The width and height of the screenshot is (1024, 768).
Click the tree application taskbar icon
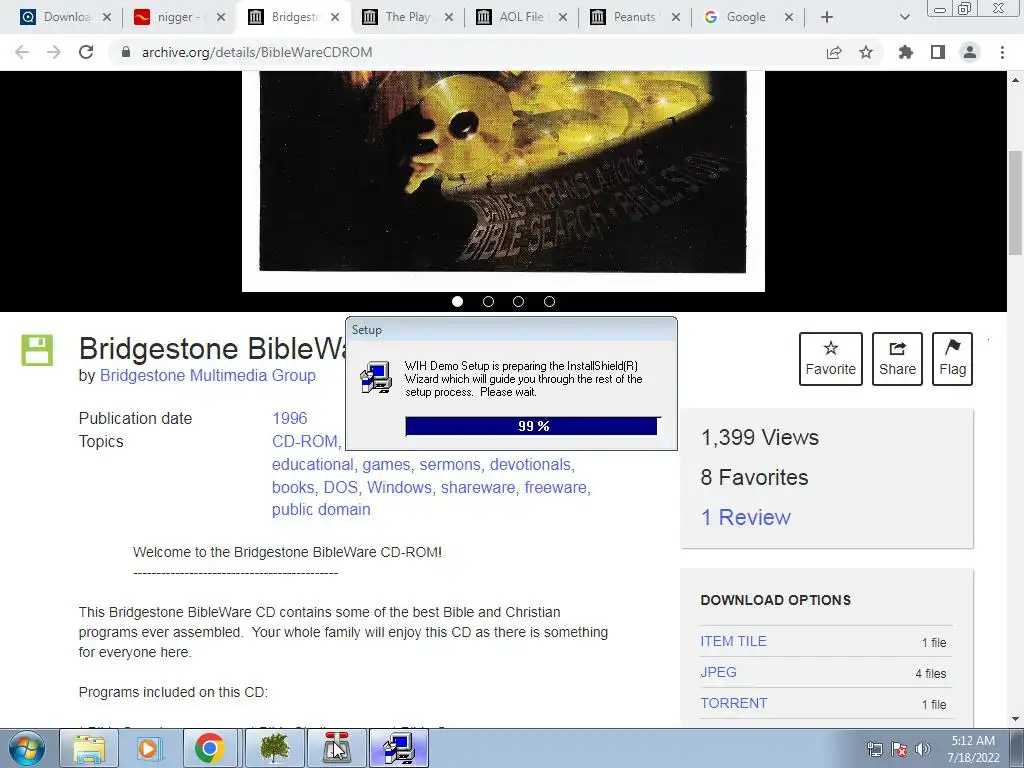[x=274, y=748]
